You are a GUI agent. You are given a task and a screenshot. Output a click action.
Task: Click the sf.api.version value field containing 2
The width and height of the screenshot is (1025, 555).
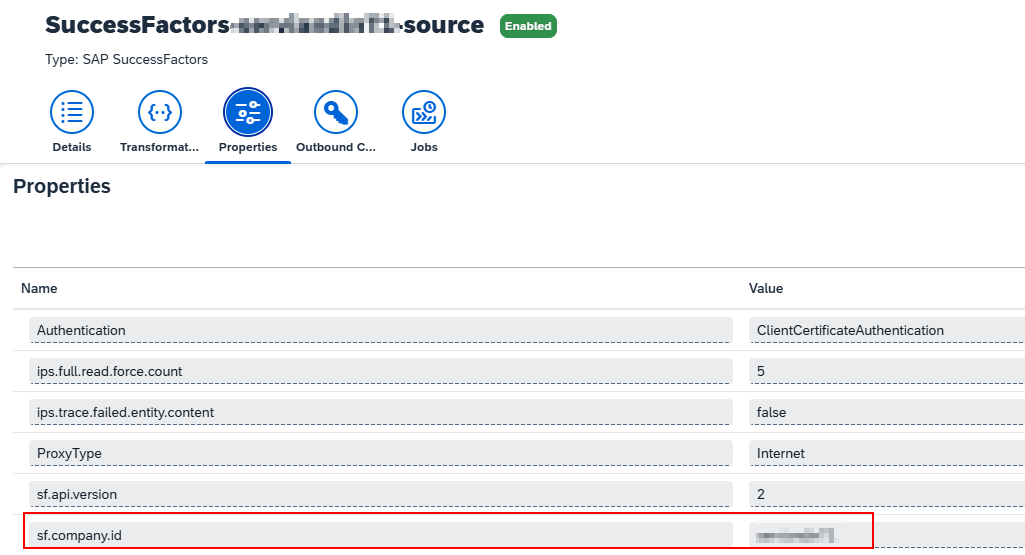(x=887, y=494)
